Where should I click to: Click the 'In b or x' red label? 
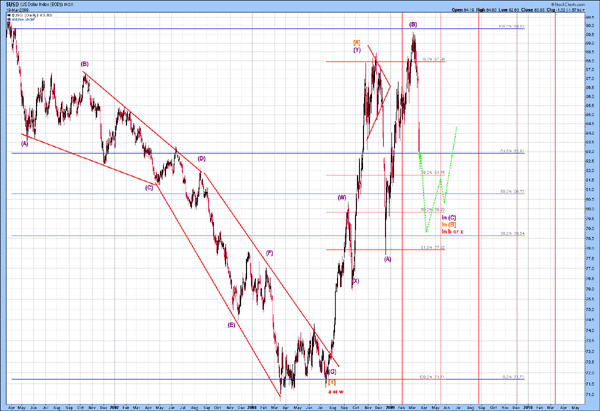pyautogui.click(x=452, y=232)
